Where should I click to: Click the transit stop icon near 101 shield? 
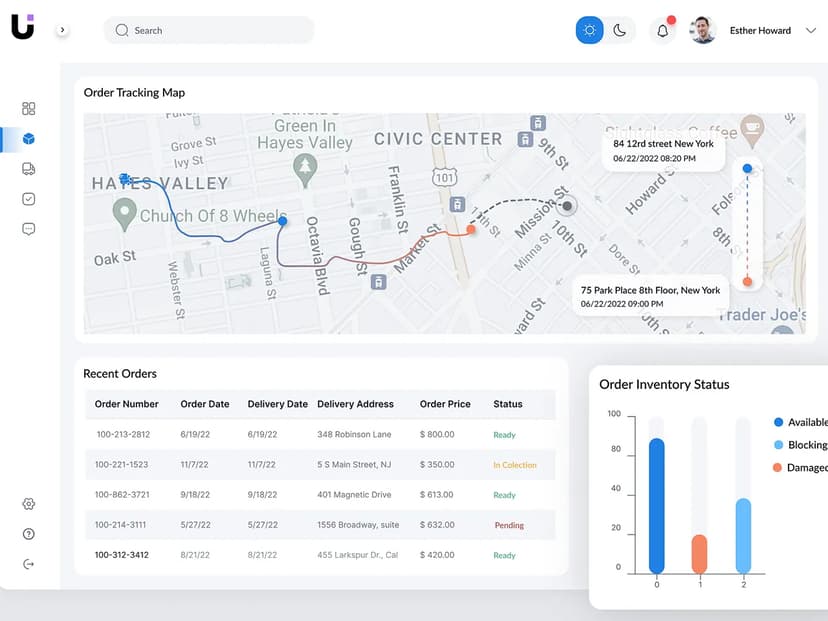coord(457,204)
